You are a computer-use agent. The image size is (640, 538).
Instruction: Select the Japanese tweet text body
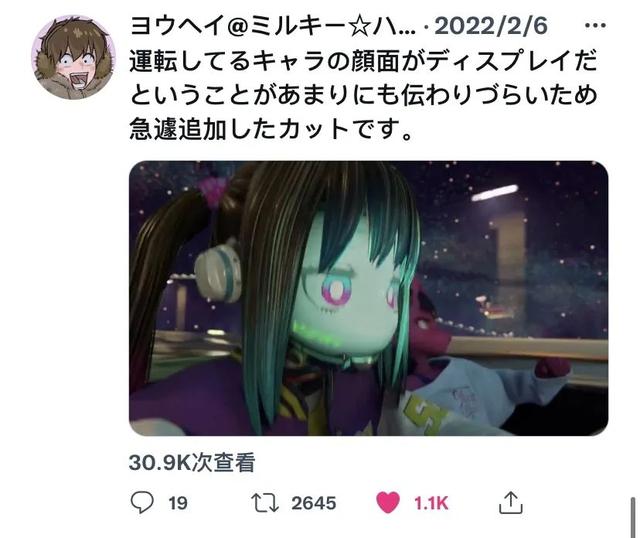coord(363,95)
